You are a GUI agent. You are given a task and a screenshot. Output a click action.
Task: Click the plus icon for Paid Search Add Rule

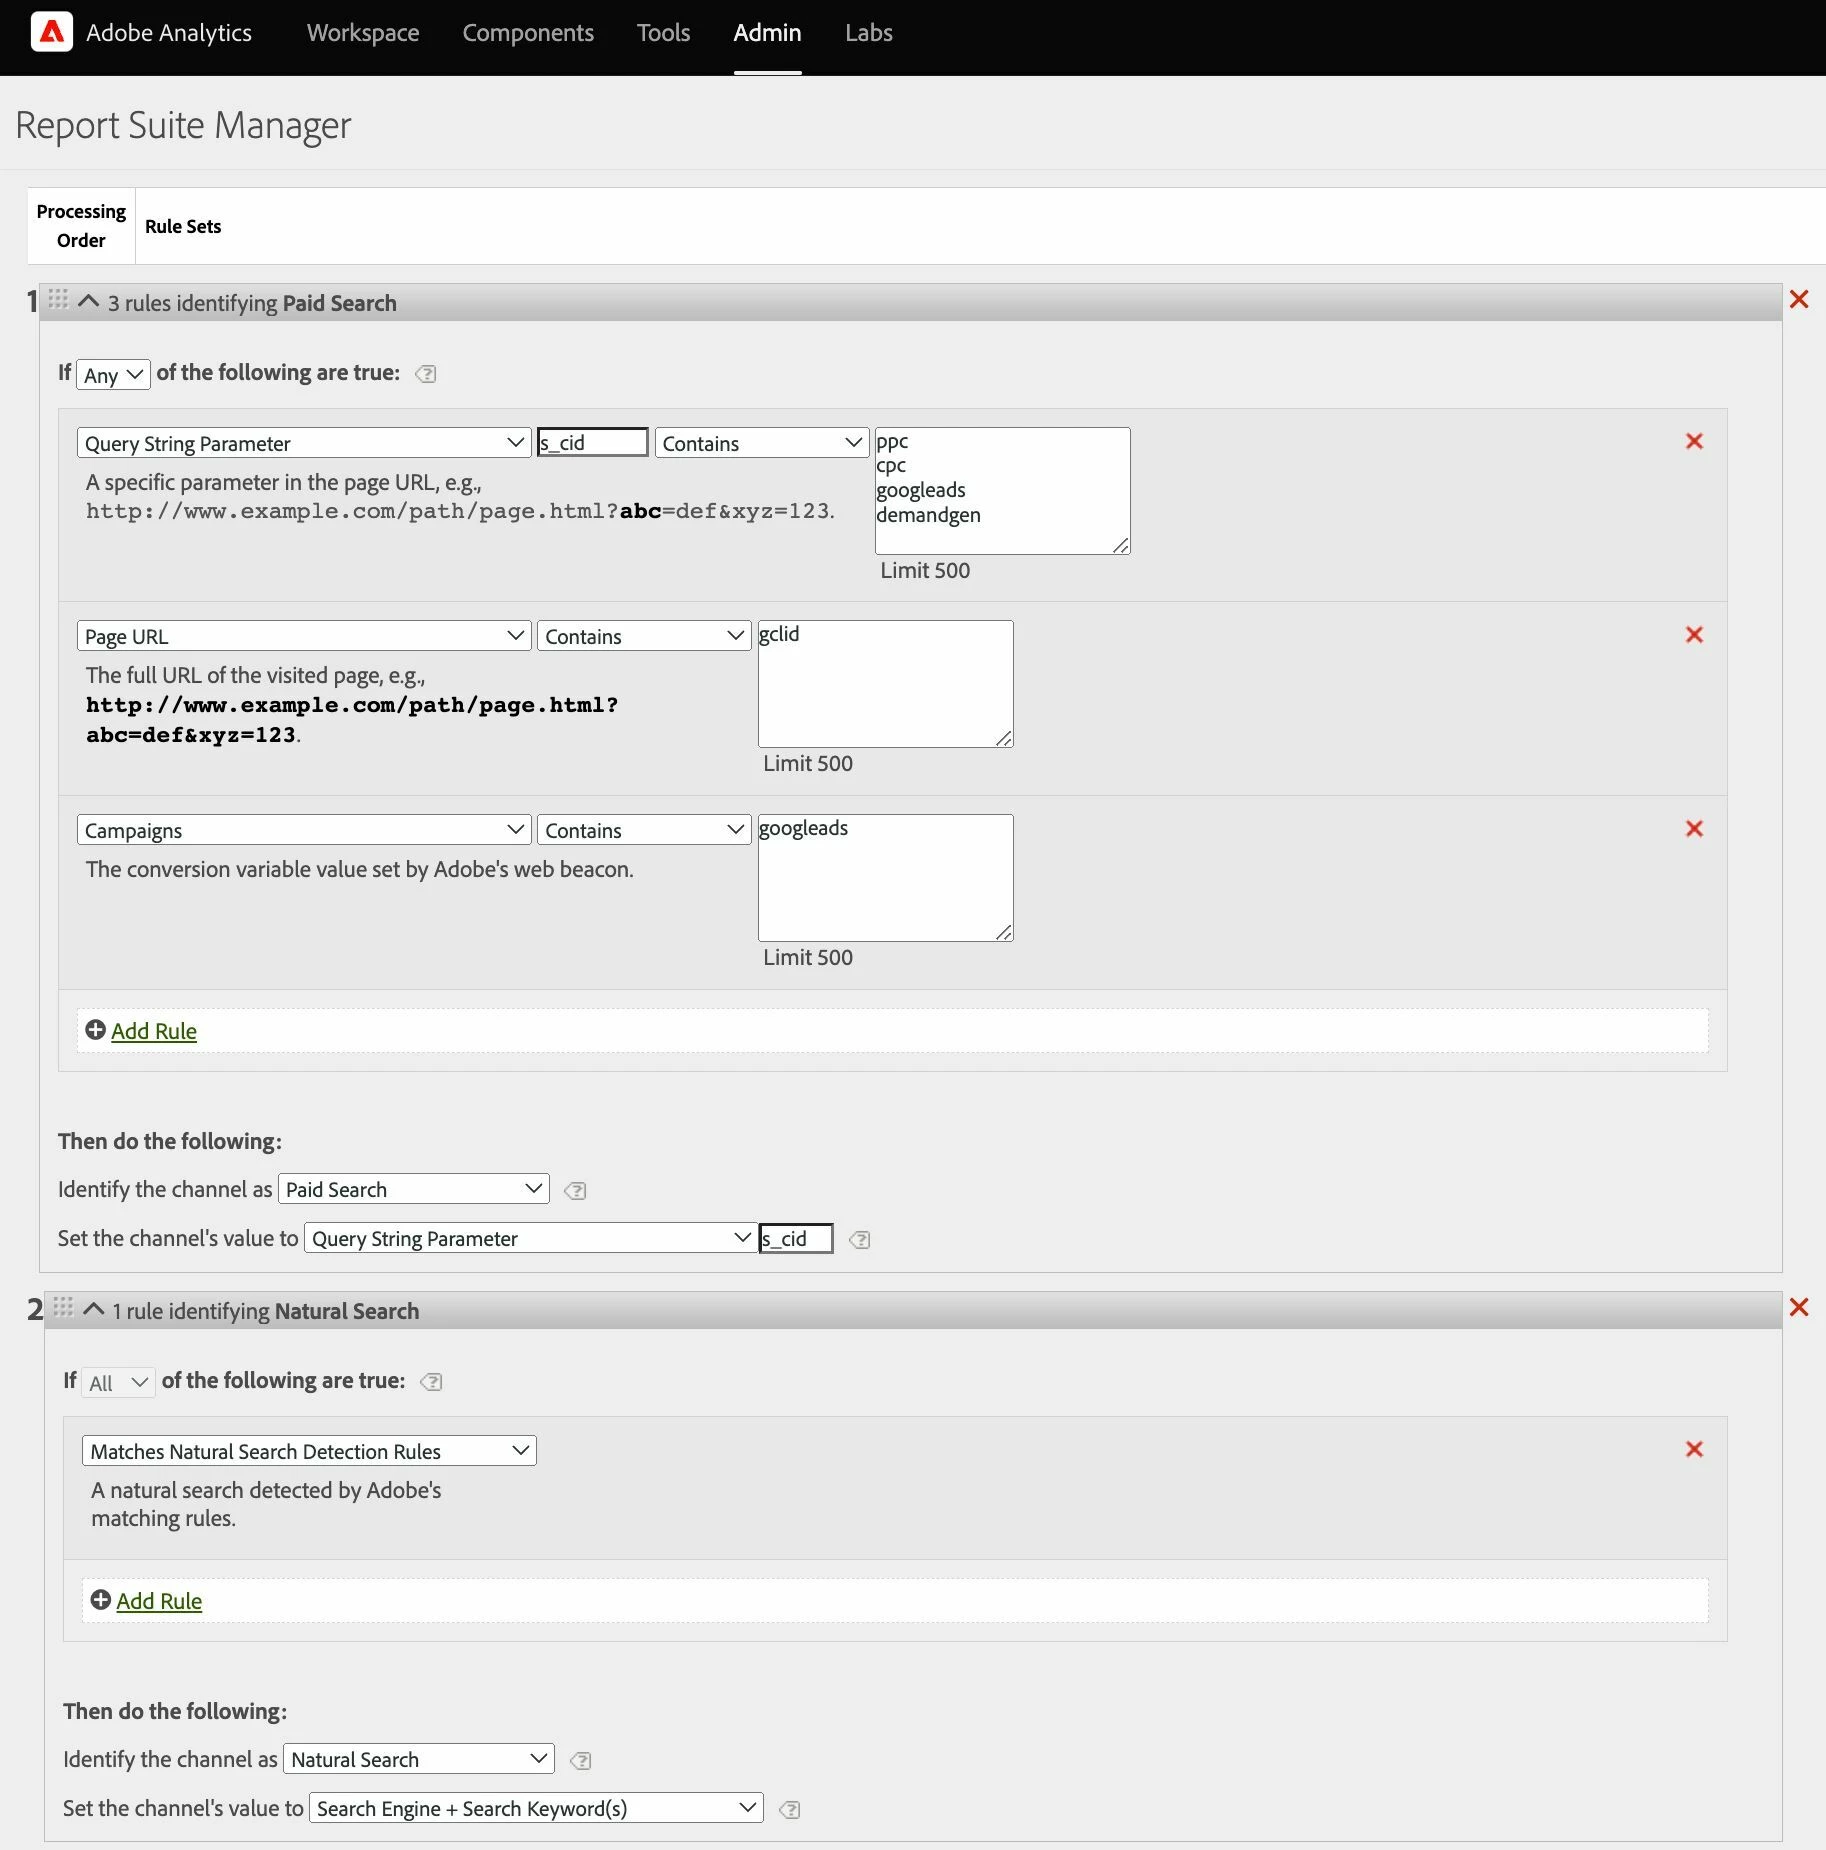tap(96, 1030)
